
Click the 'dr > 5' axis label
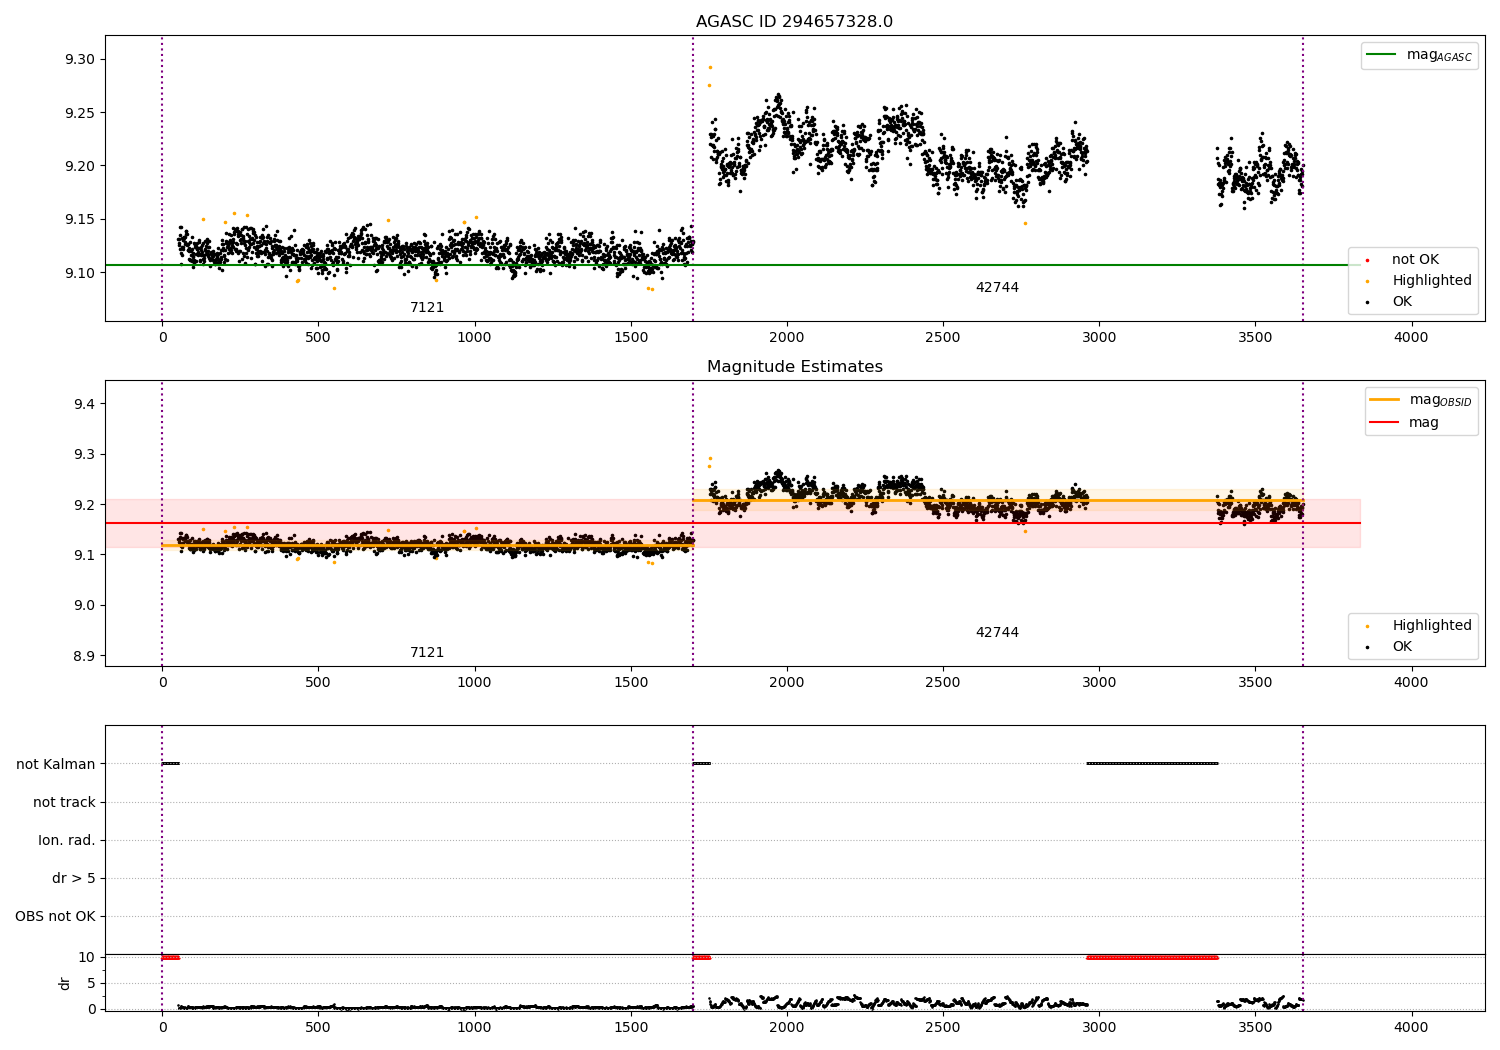[74, 878]
